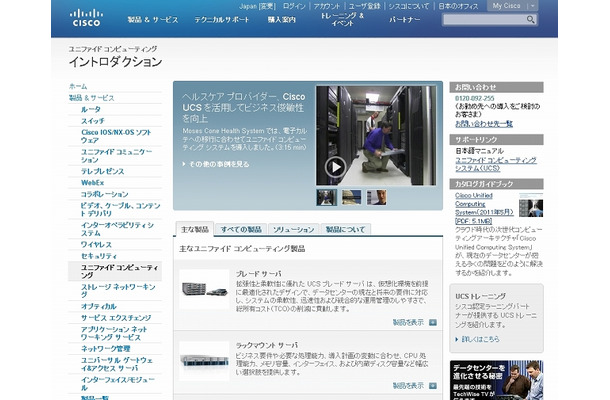Screen dimensions: 610x400
Task: Open トレーニング & イベント top menu
Action: [x=342, y=19]
